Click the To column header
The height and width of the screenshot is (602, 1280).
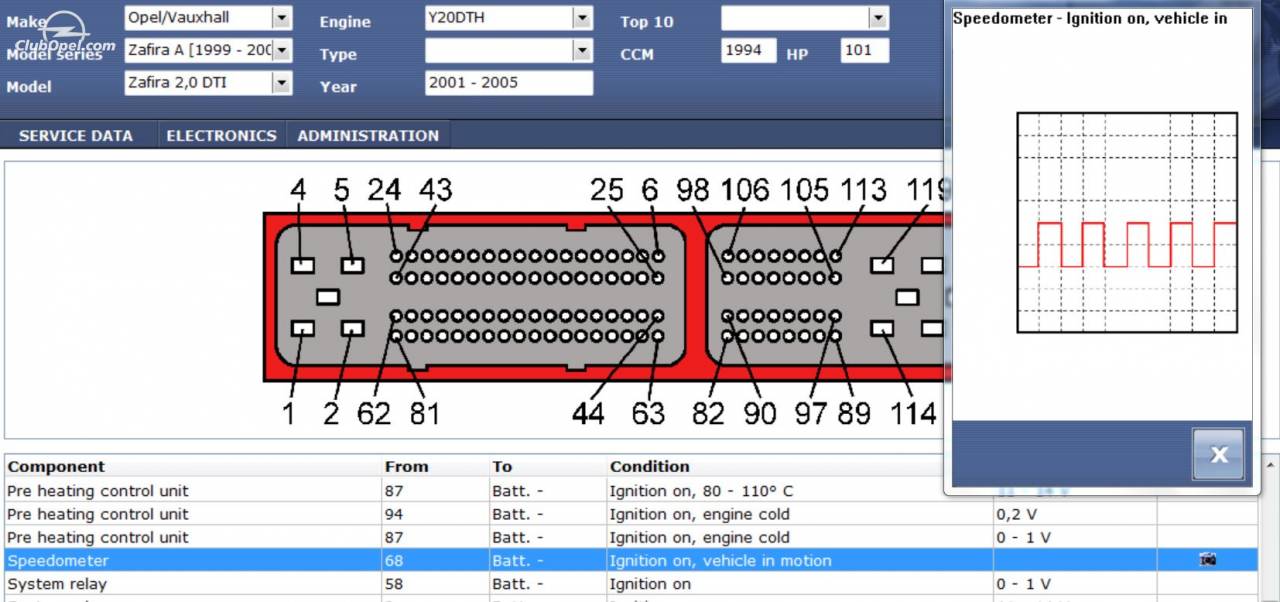pyautogui.click(x=502, y=466)
